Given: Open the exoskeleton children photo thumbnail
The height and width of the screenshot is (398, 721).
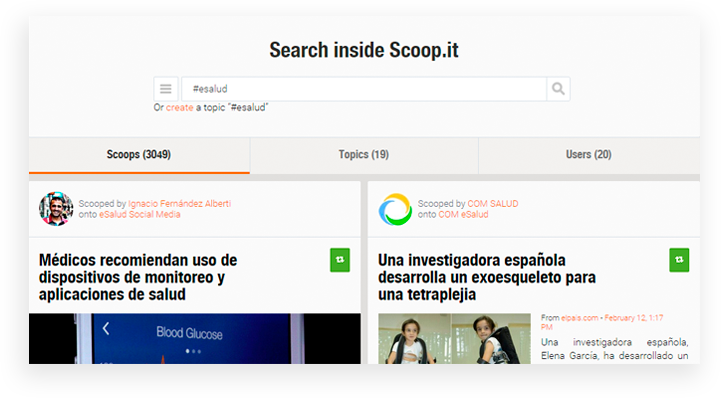Looking at the screenshot, I should click(x=454, y=339).
